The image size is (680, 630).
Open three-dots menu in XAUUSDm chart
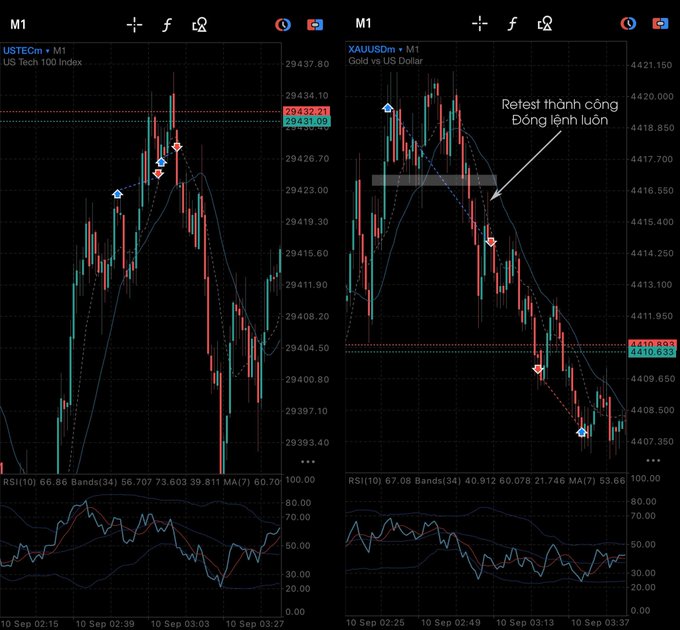click(653, 460)
